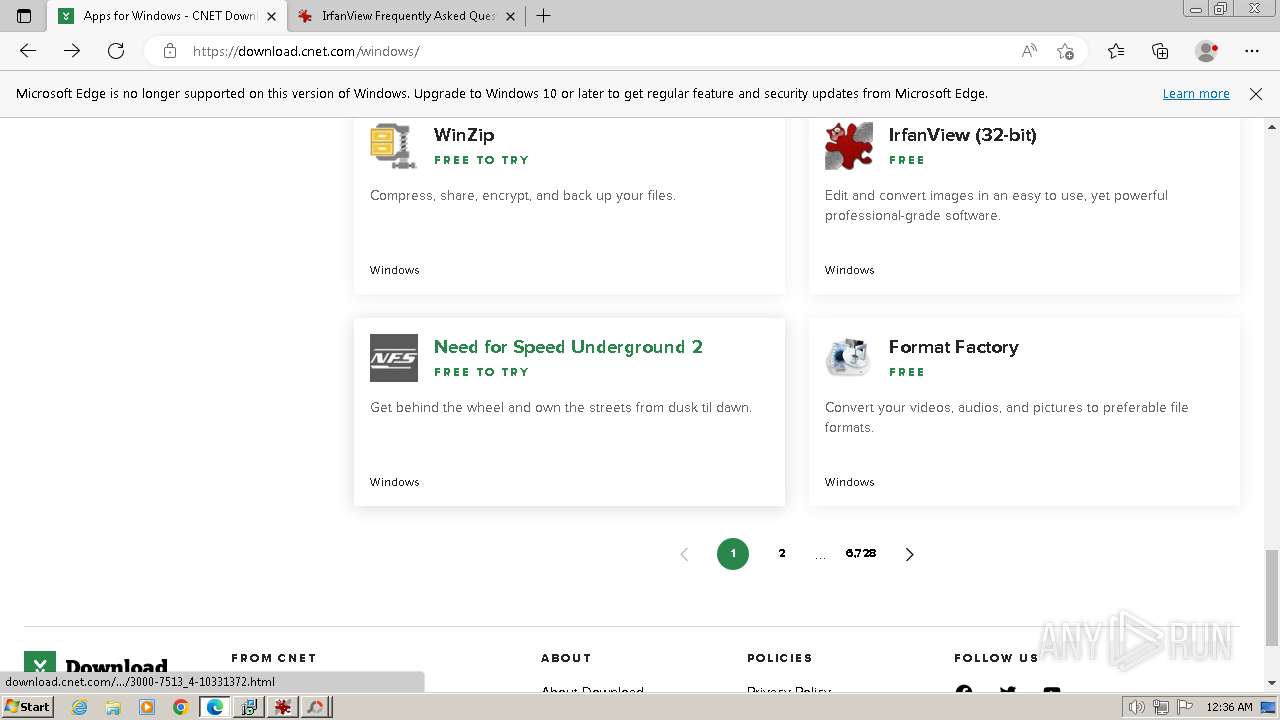Image resolution: width=1280 pixels, height=720 pixels.
Task: Switch to Apps for Windows CNET tab
Action: point(167,16)
